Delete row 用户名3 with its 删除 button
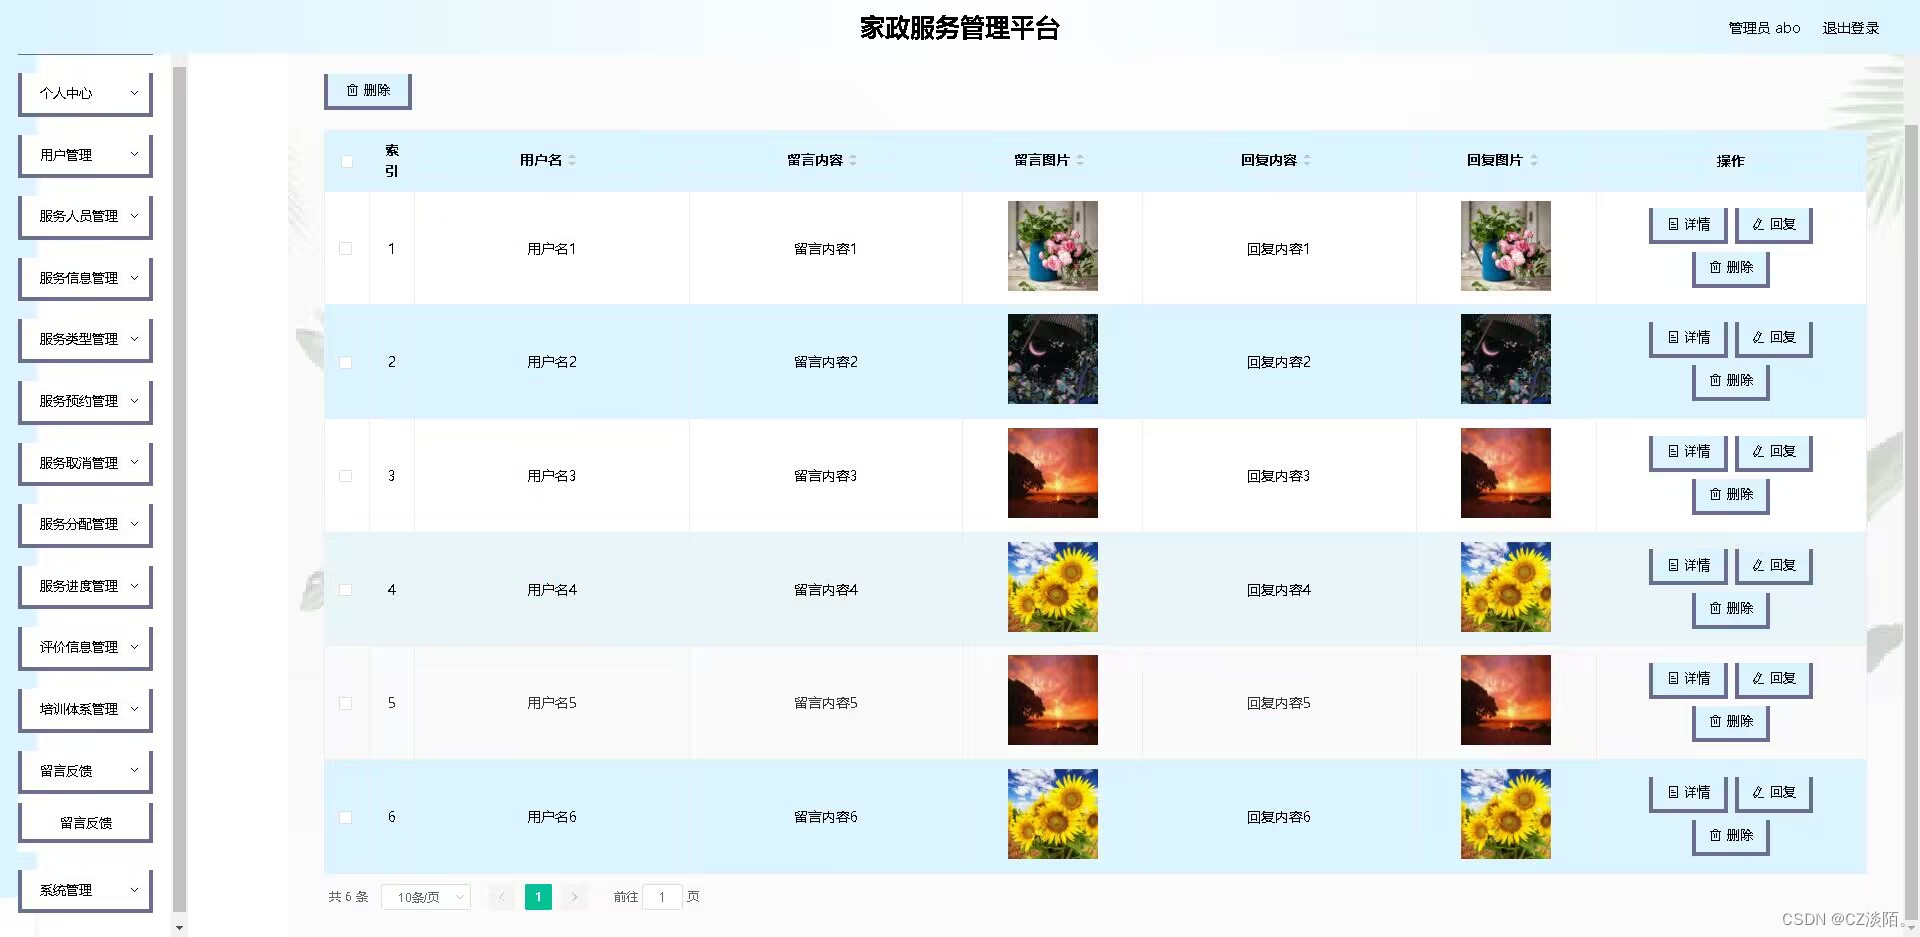The height and width of the screenshot is (937, 1920). (x=1731, y=495)
